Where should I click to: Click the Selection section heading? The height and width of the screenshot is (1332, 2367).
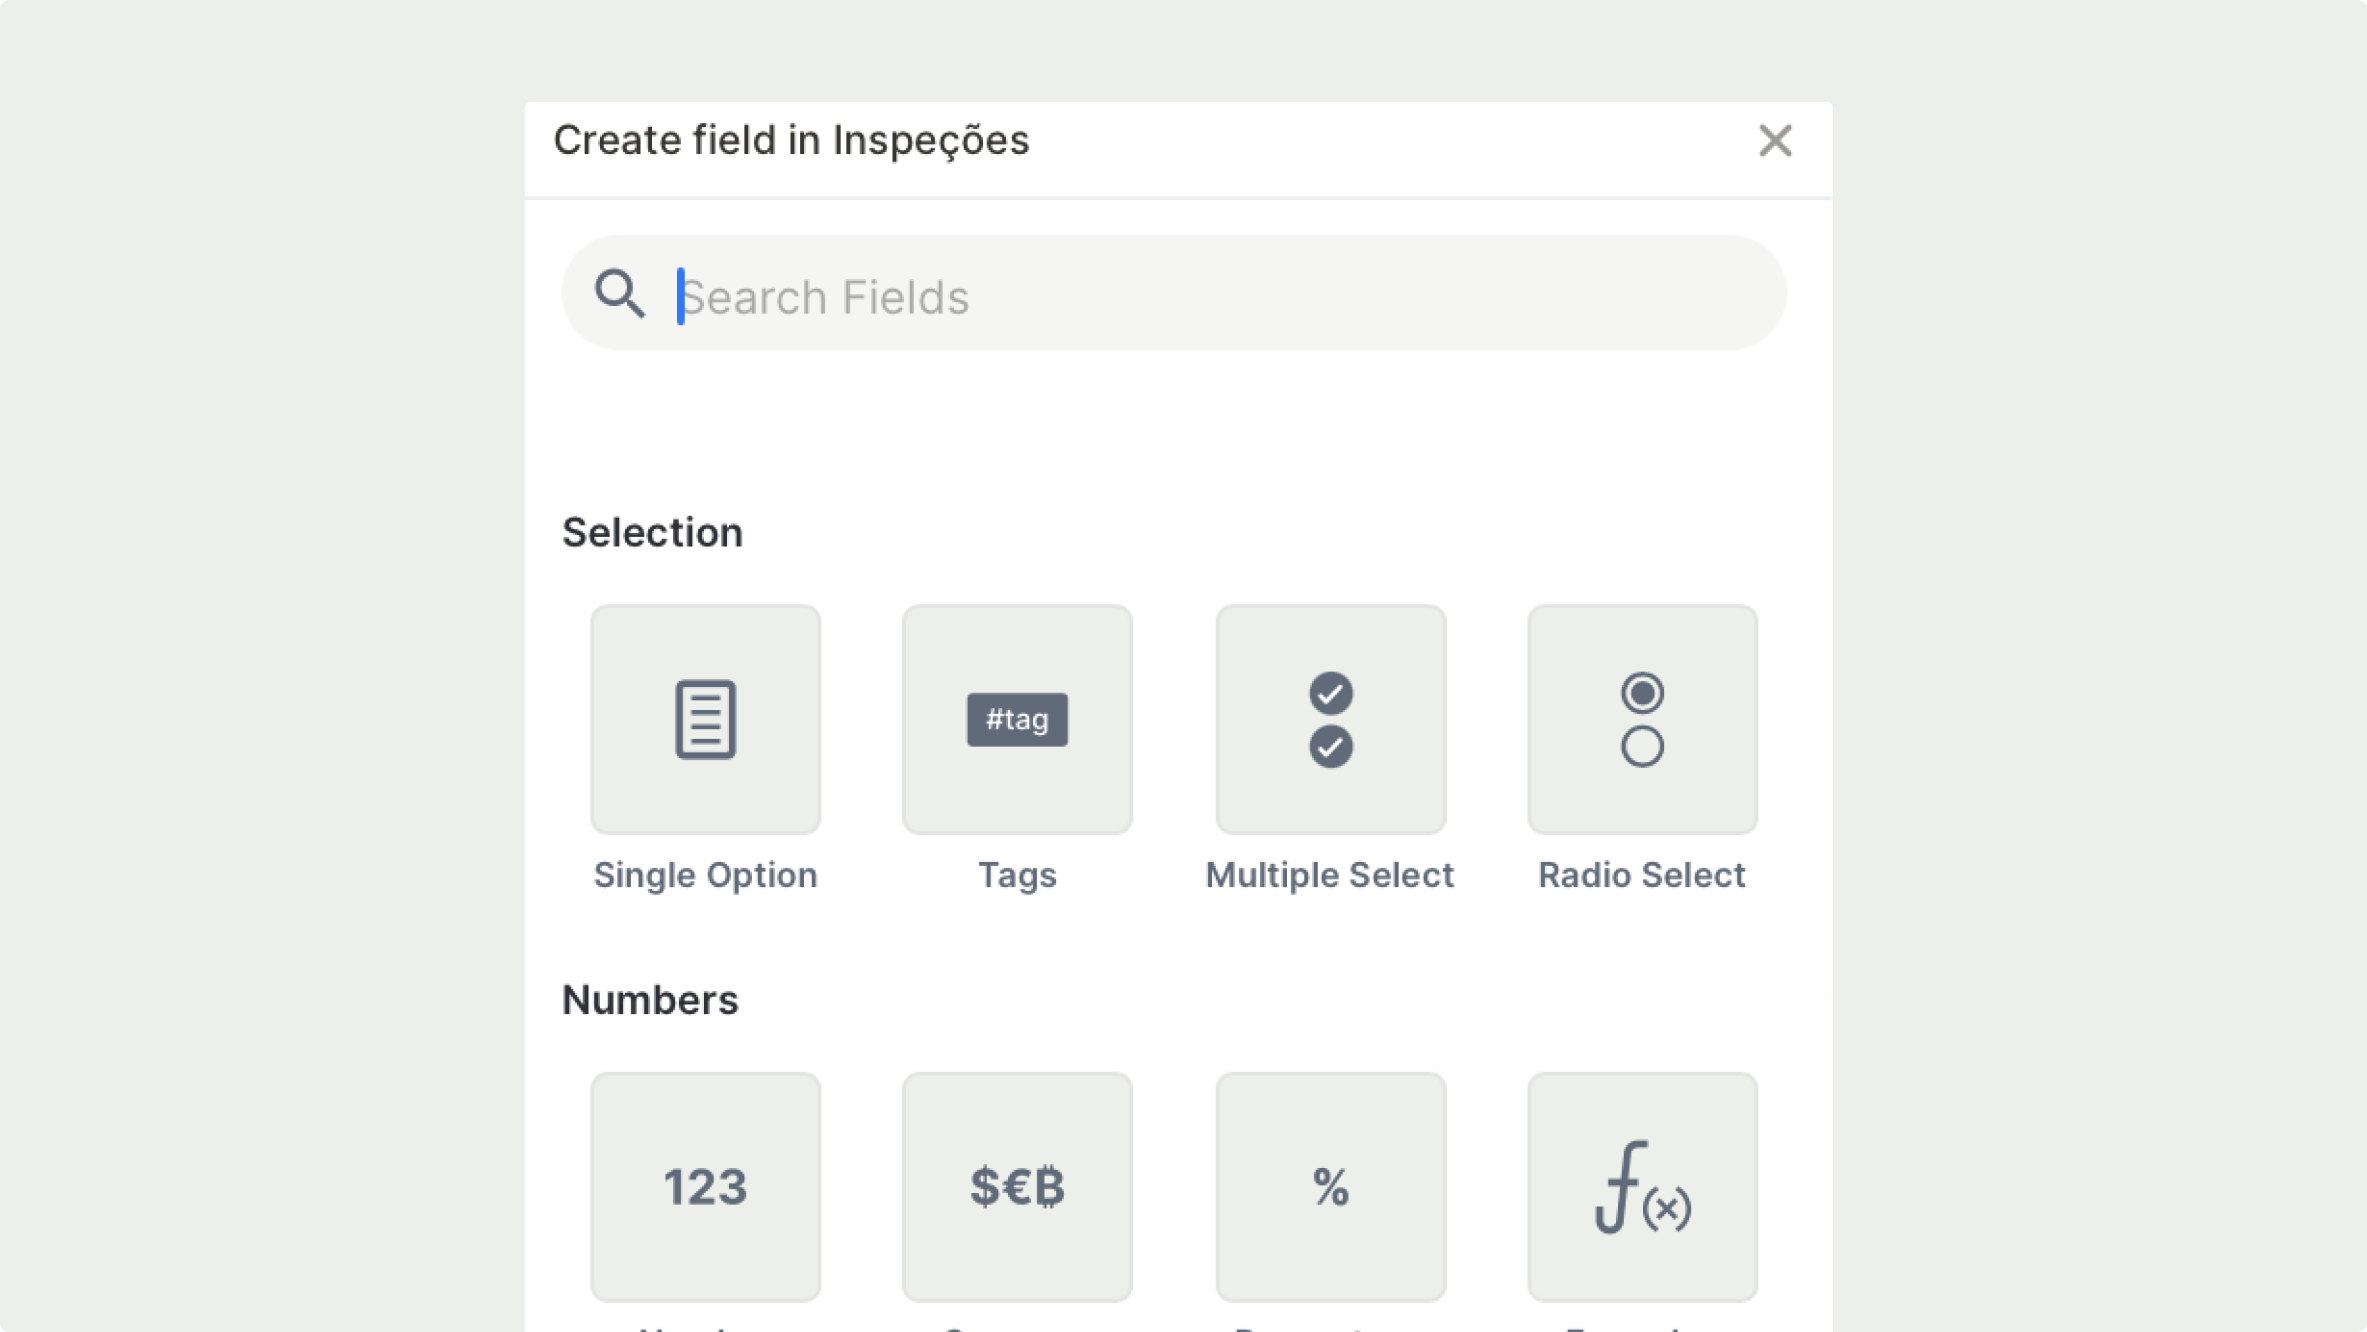(x=652, y=532)
